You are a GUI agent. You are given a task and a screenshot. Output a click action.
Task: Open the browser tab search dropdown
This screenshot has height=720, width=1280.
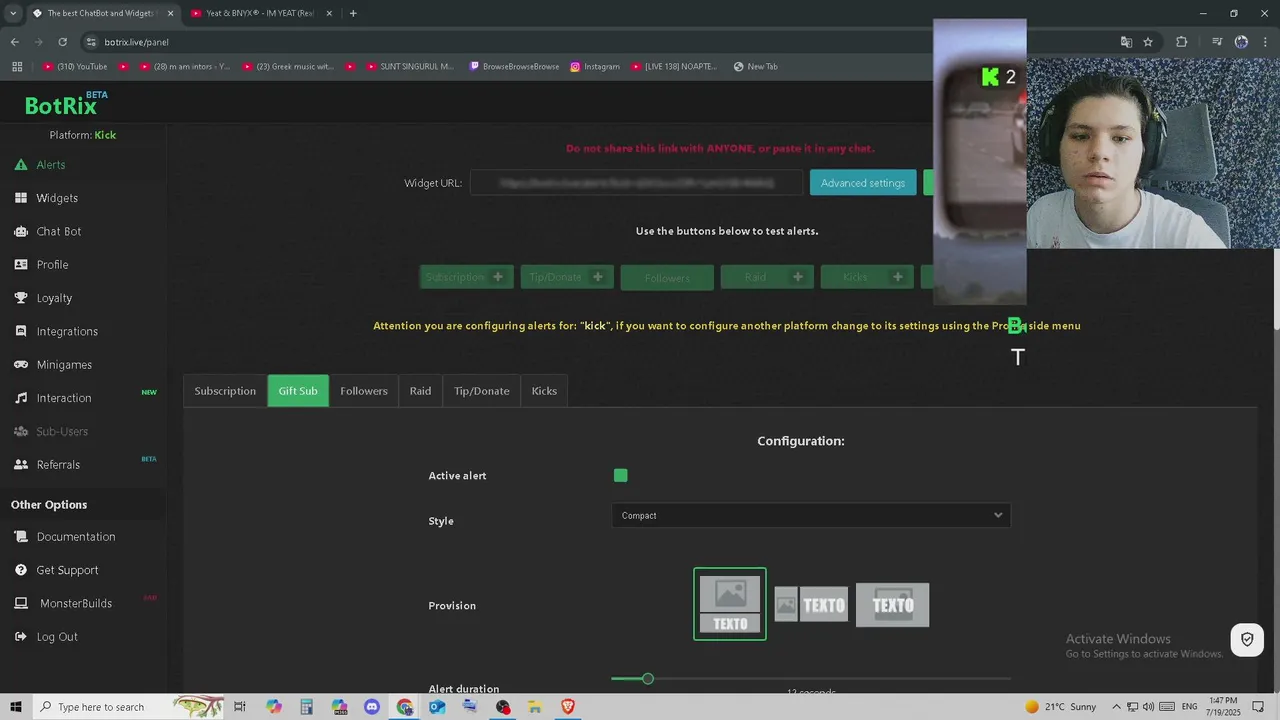tap(13, 13)
